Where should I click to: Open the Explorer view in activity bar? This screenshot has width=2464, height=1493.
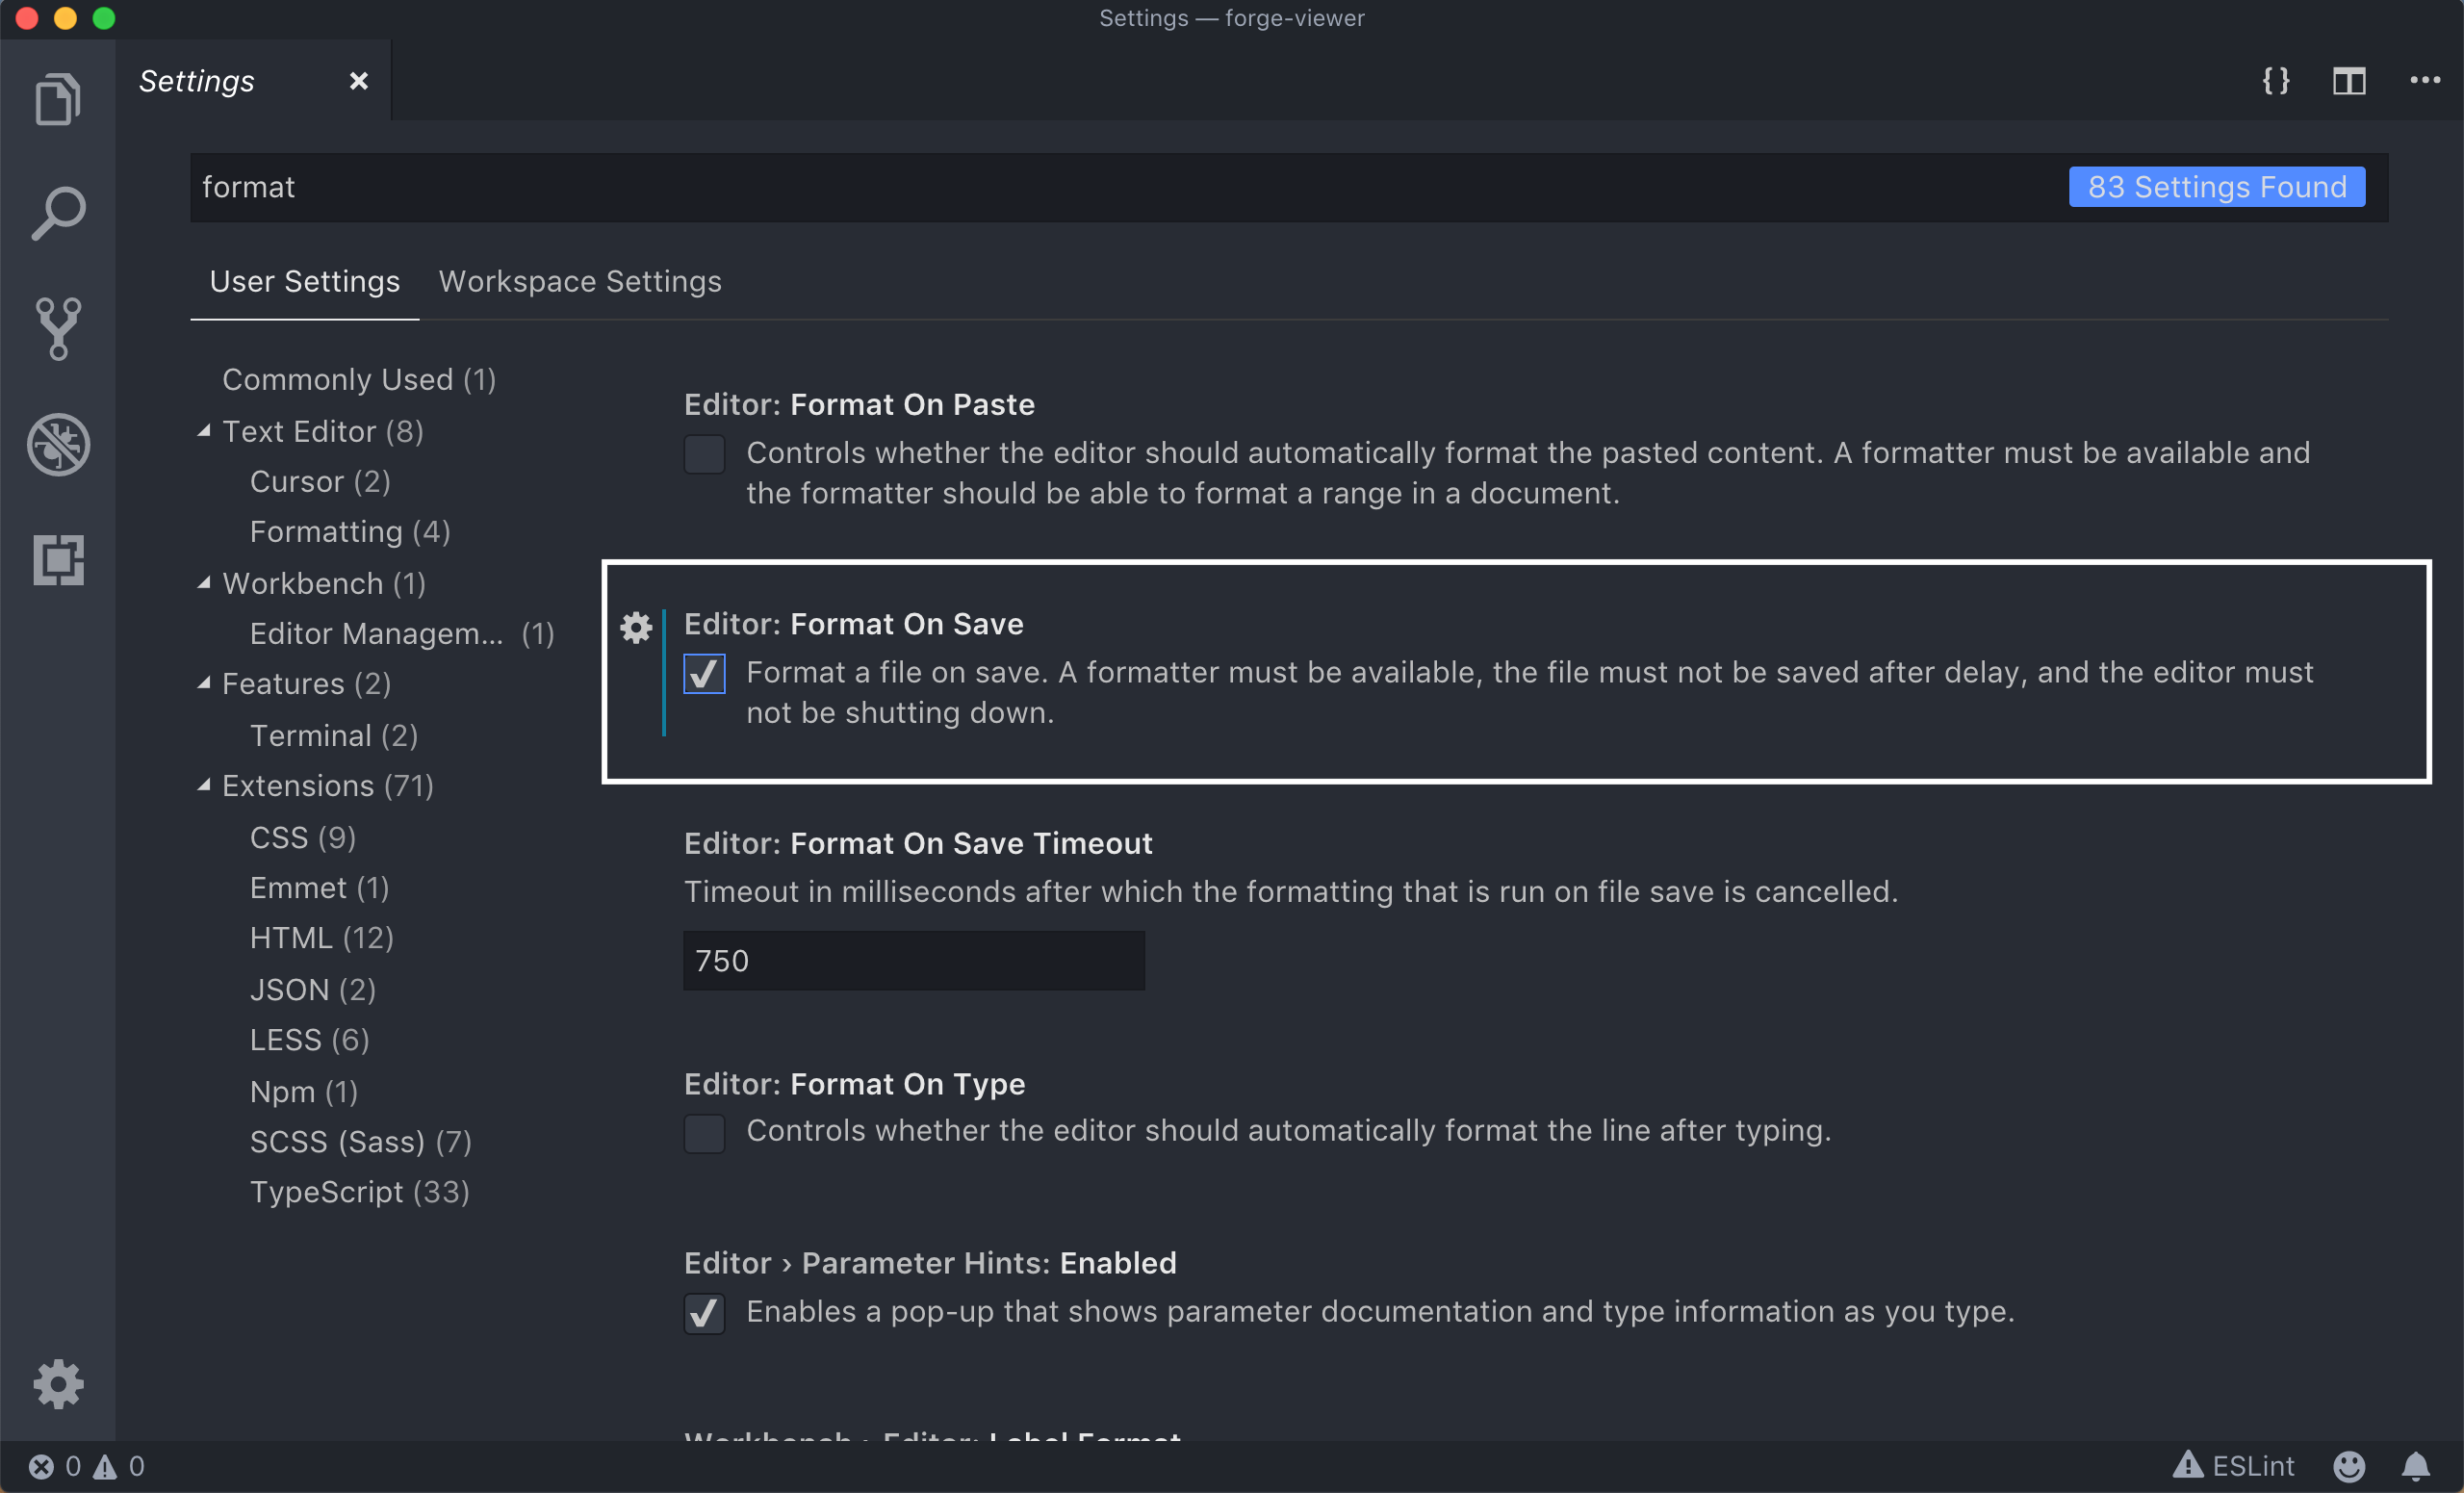[x=57, y=99]
